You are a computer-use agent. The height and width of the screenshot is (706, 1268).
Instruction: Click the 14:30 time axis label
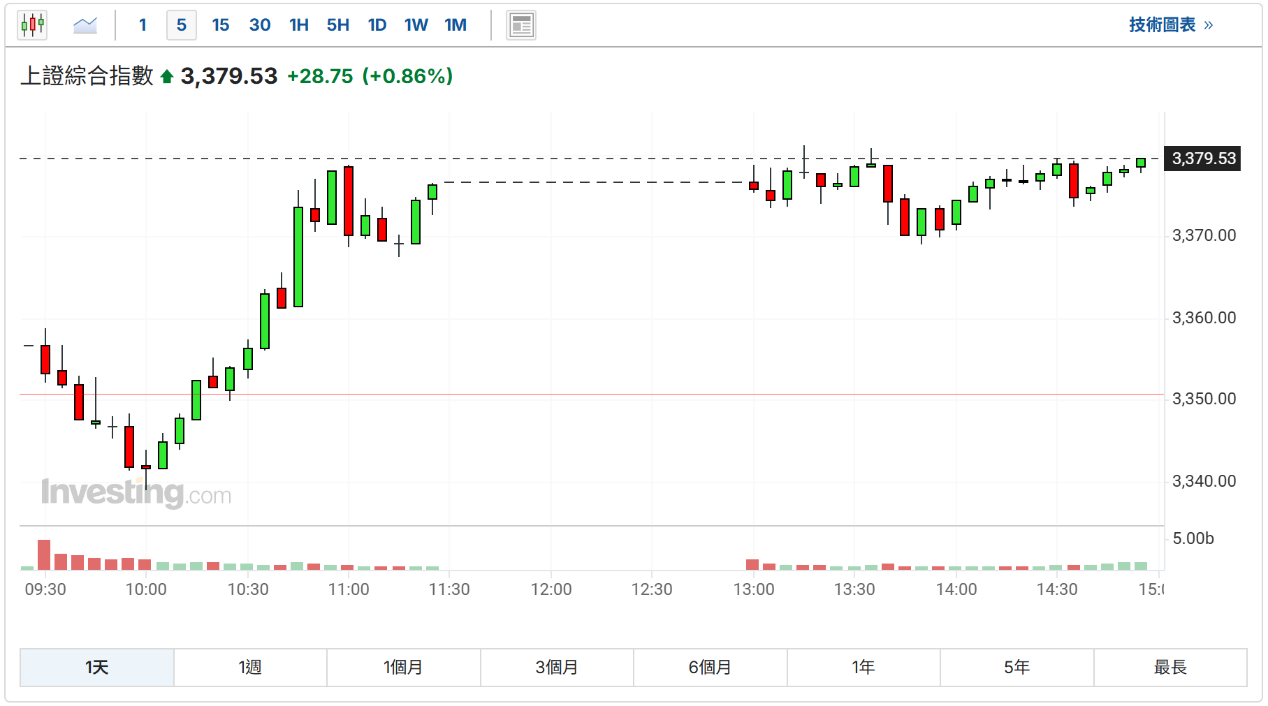[x=1057, y=590]
